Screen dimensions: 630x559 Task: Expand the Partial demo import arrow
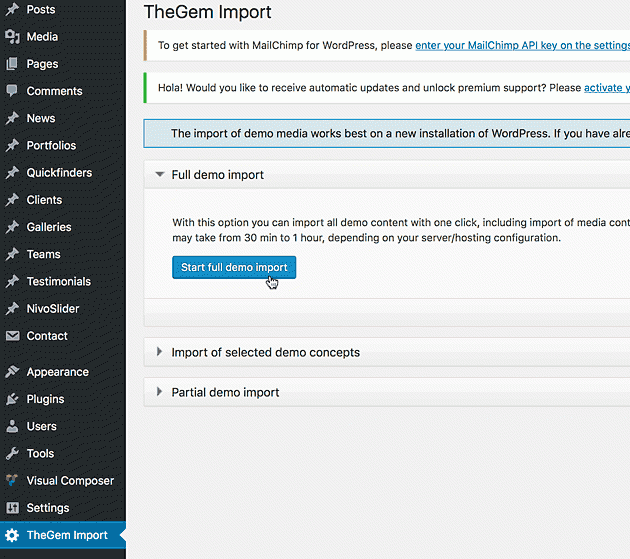coord(160,391)
